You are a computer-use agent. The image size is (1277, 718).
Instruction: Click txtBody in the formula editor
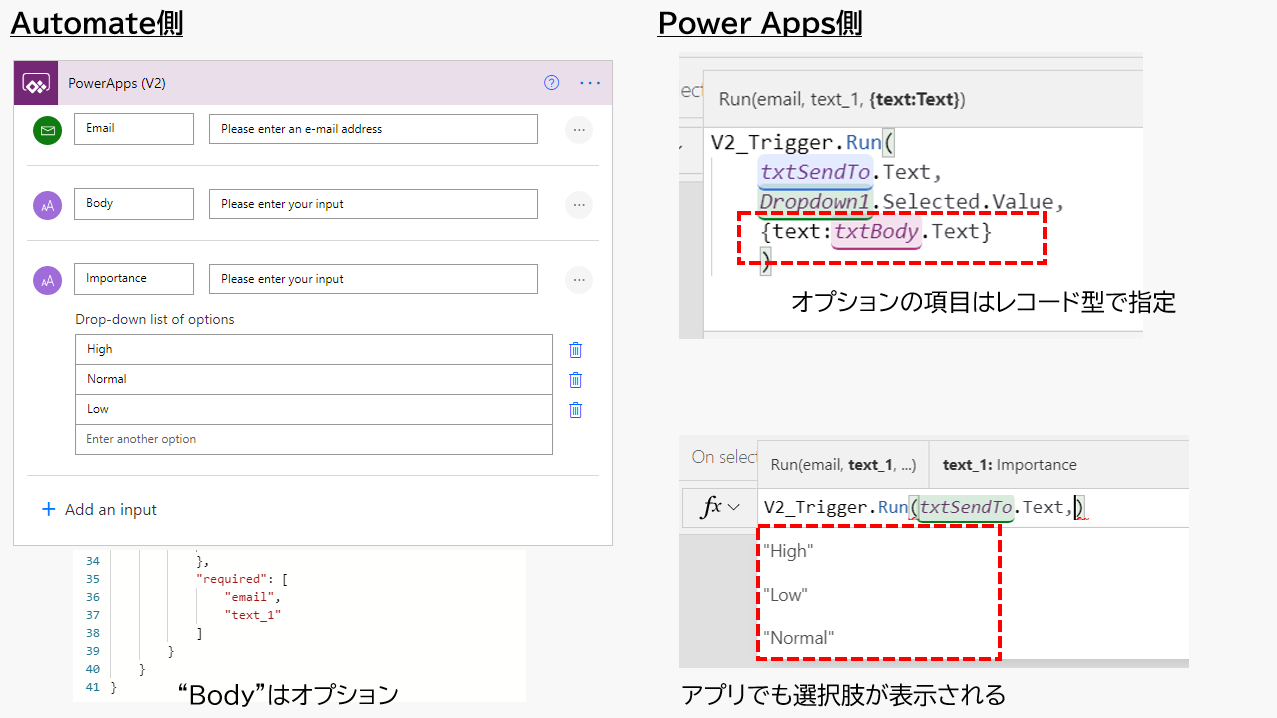pyautogui.click(x=876, y=232)
